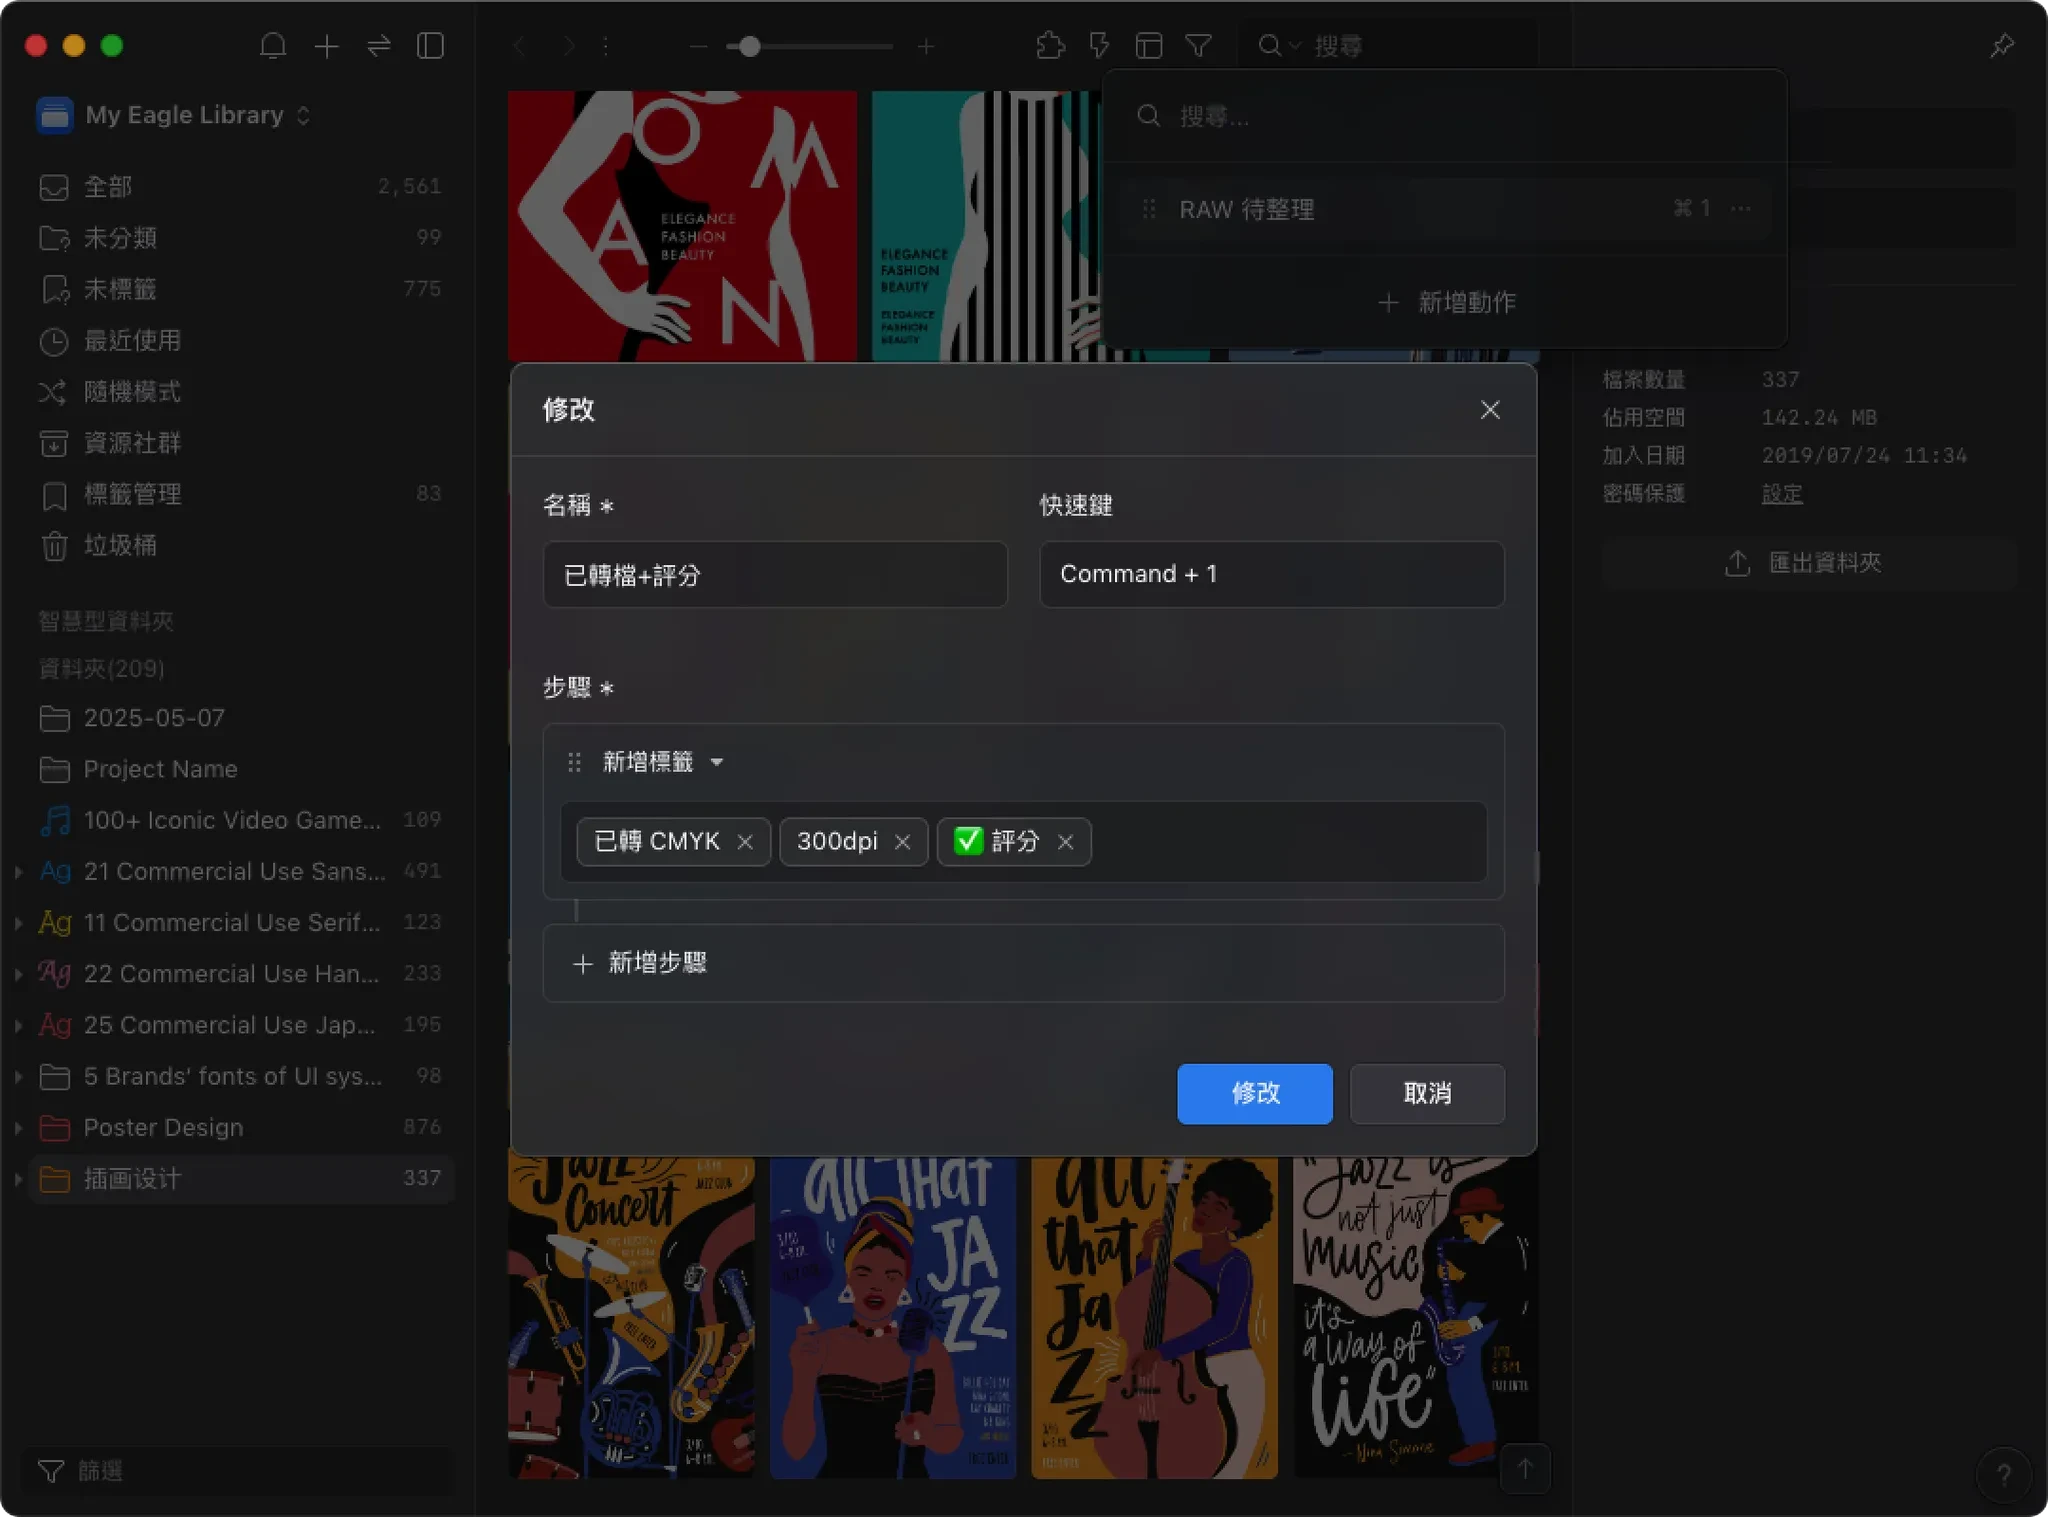Screen dimensions: 2048x1517
Task: Click the 篩選 filter at sidebar bottom
Action: point(238,1471)
